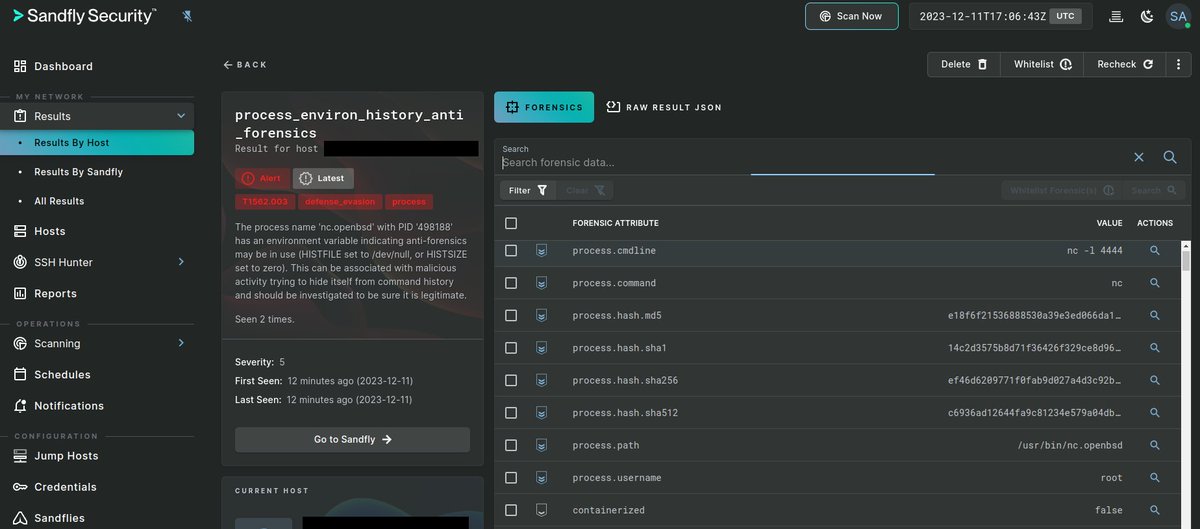Click type icon of process.hash.sha1 row

[x=541, y=348]
